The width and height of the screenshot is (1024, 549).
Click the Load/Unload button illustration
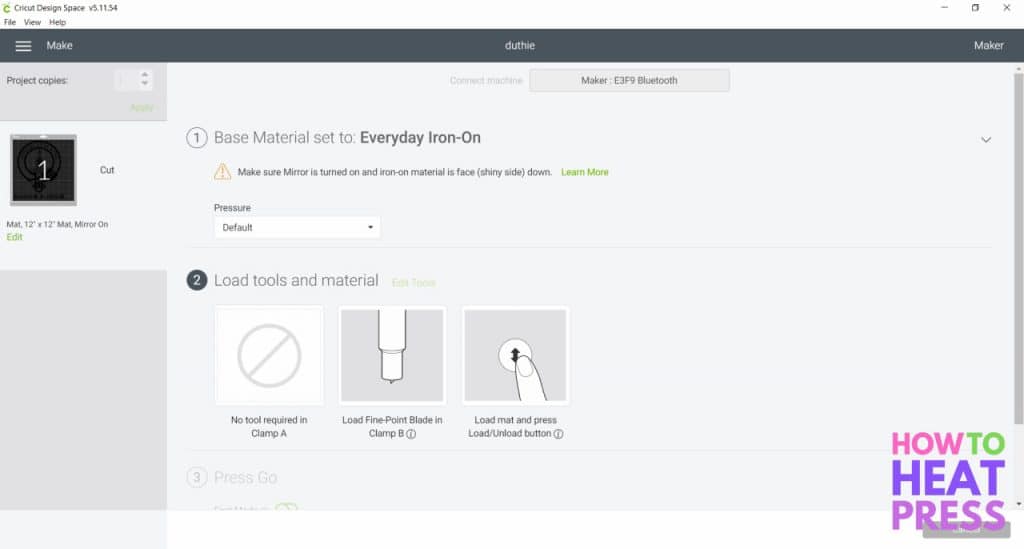(x=516, y=355)
